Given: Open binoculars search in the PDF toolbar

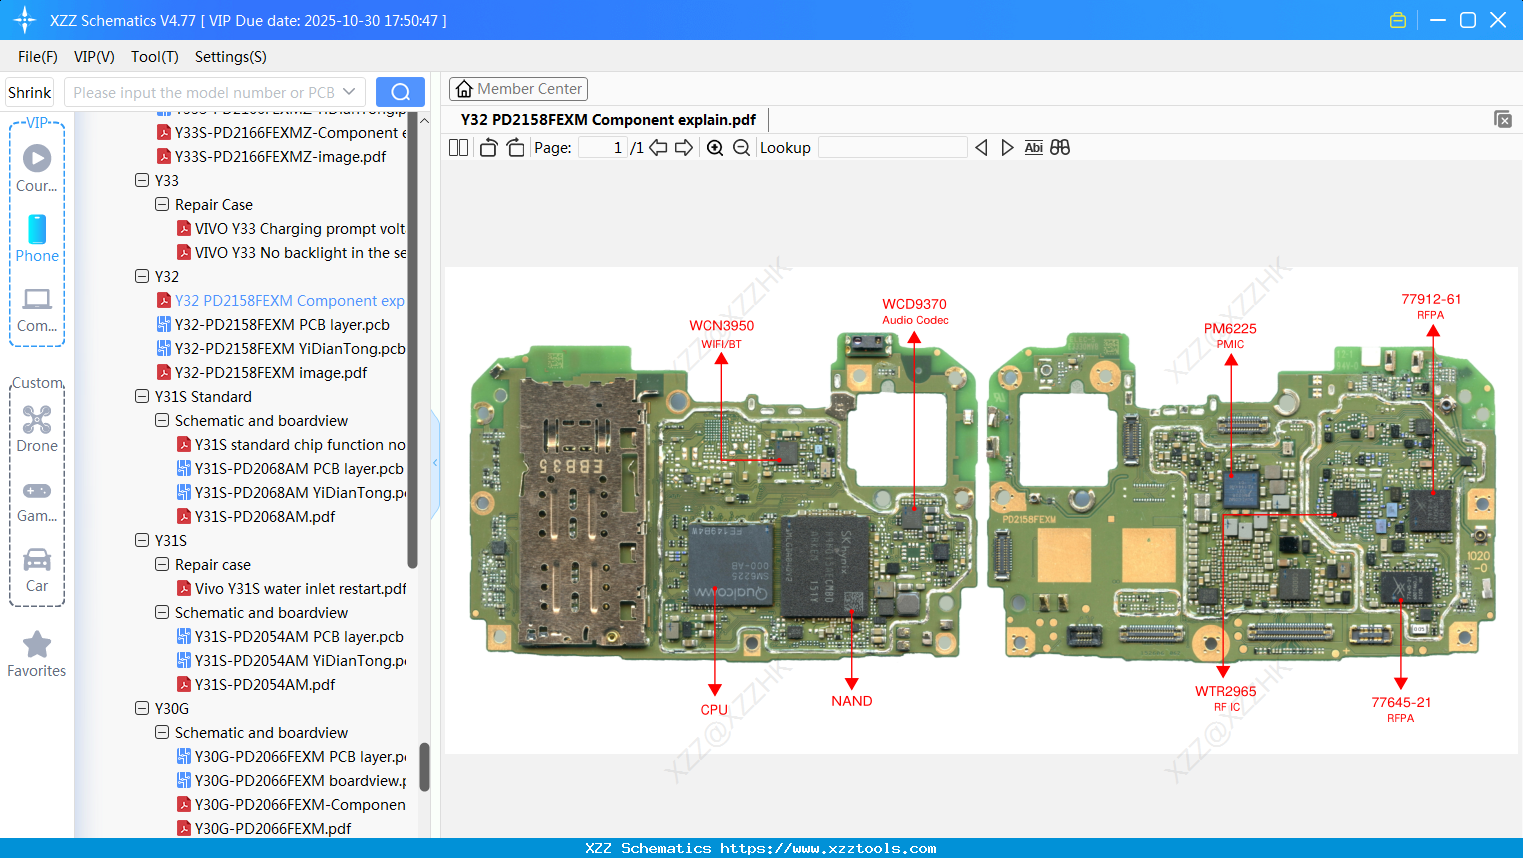Looking at the screenshot, I should point(1060,147).
